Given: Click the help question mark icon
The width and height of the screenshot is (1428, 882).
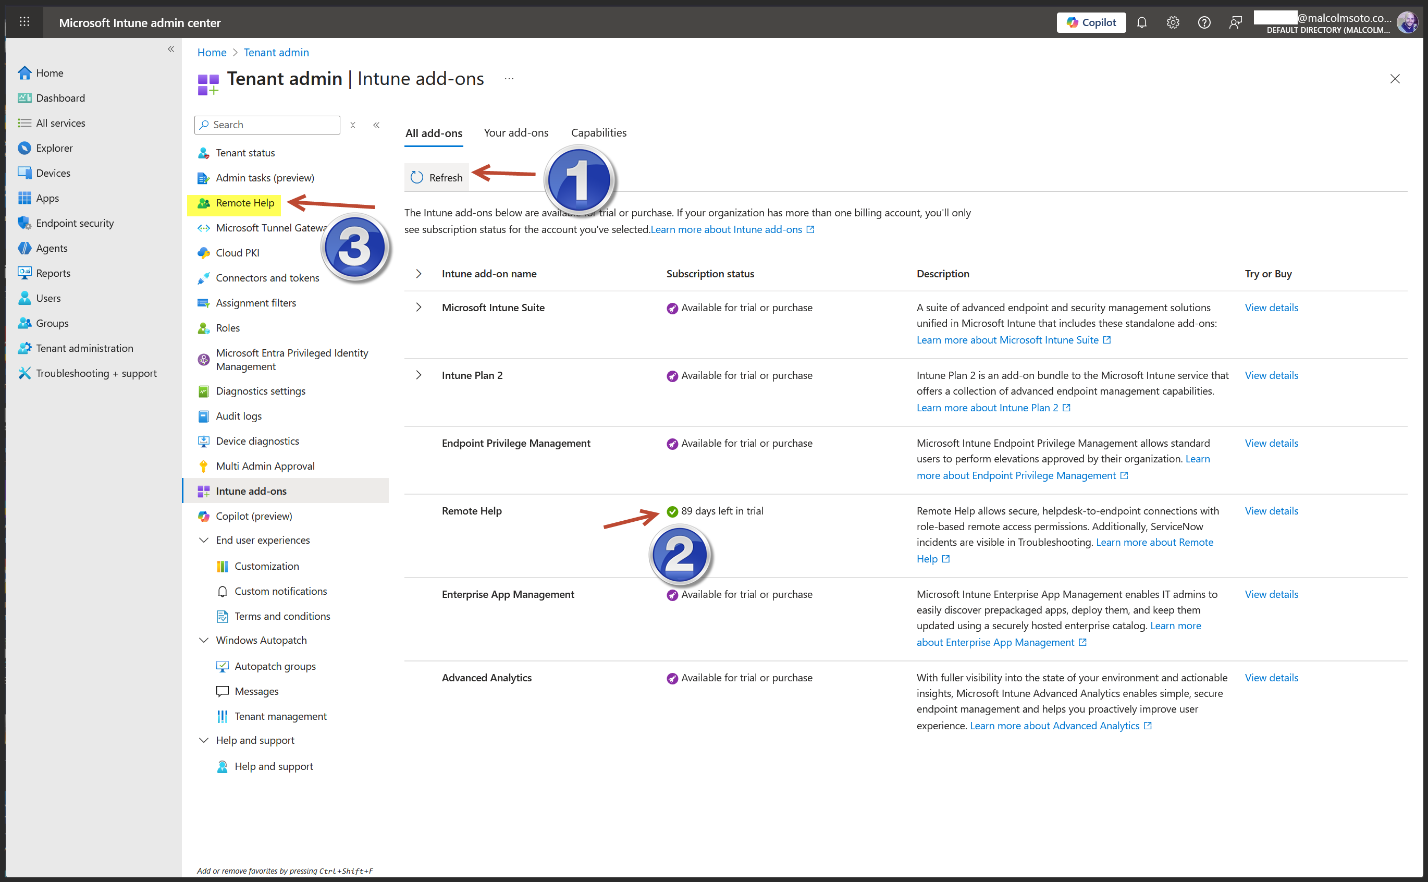Looking at the screenshot, I should 1204,22.
